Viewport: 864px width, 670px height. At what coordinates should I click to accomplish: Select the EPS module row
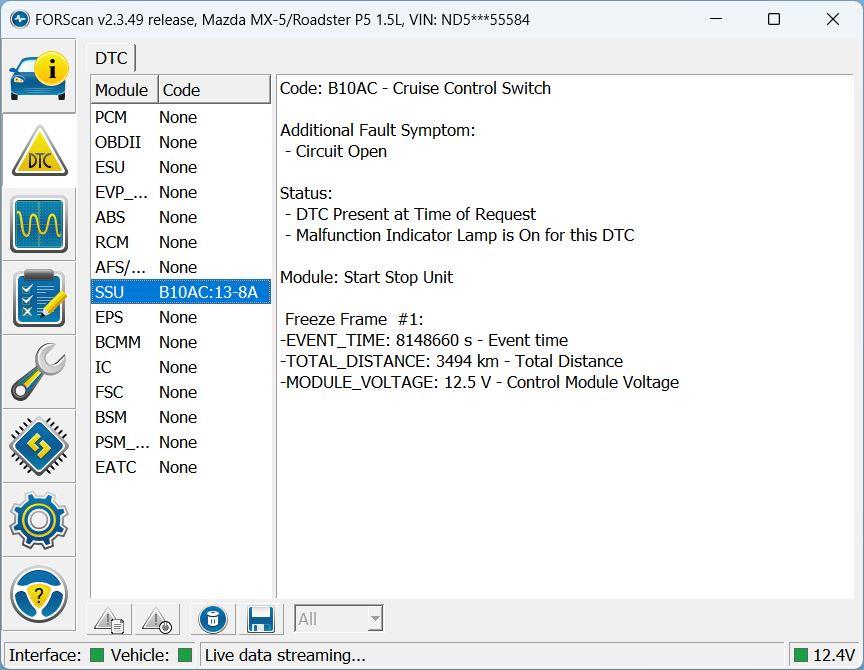(x=181, y=317)
